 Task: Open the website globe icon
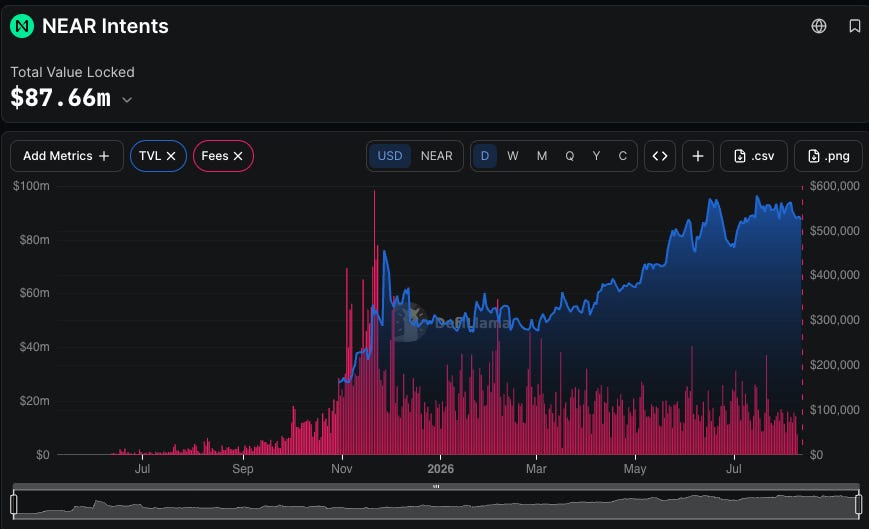tap(819, 26)
